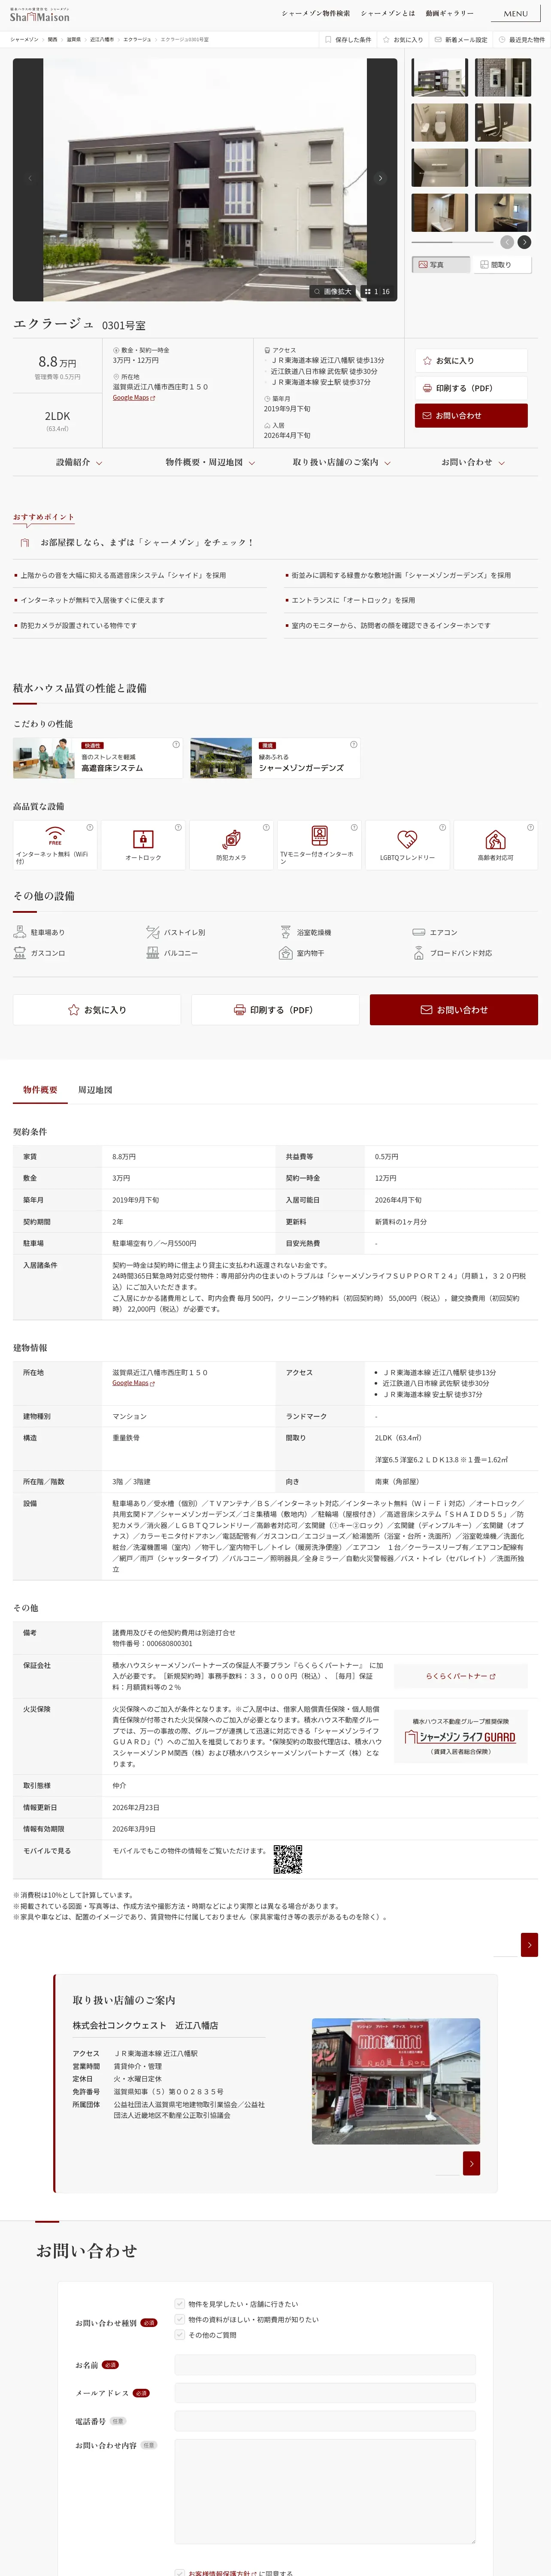This screenshot has height=2576, width=551.
Task: Click the mobile QR code
Action: (x=288, y=1859)
